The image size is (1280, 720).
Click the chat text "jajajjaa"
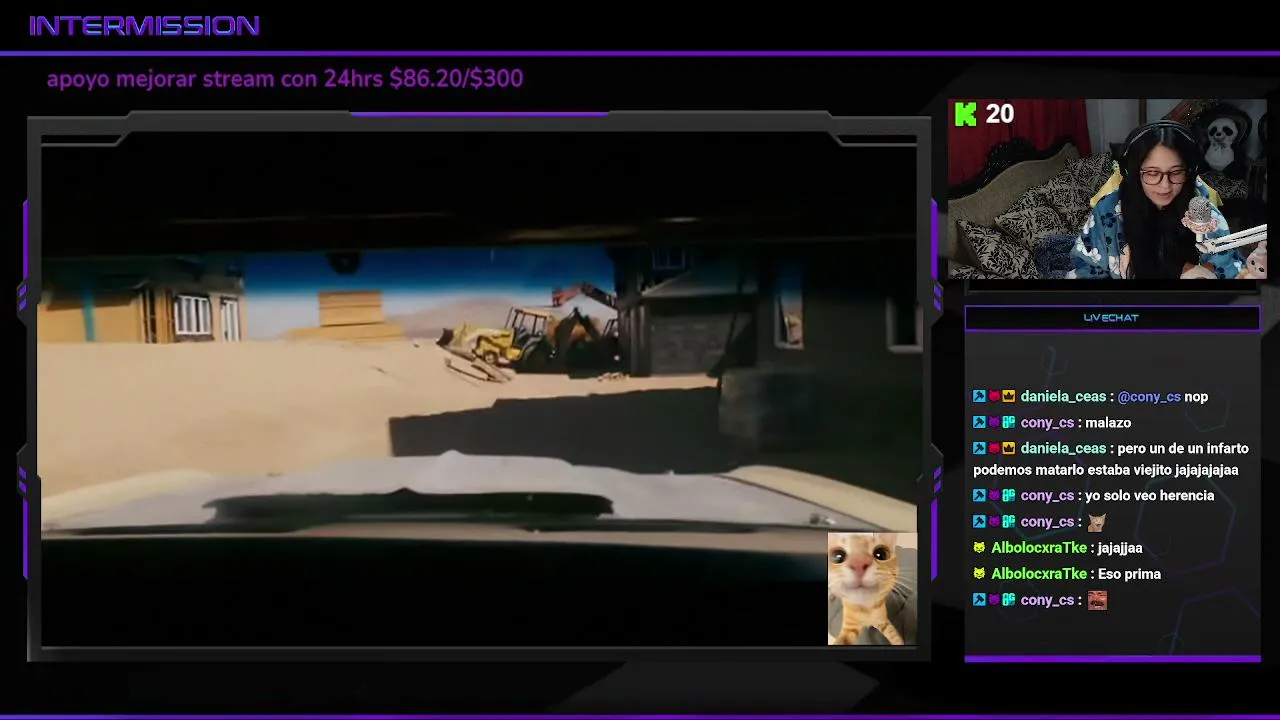(1120, 548)
